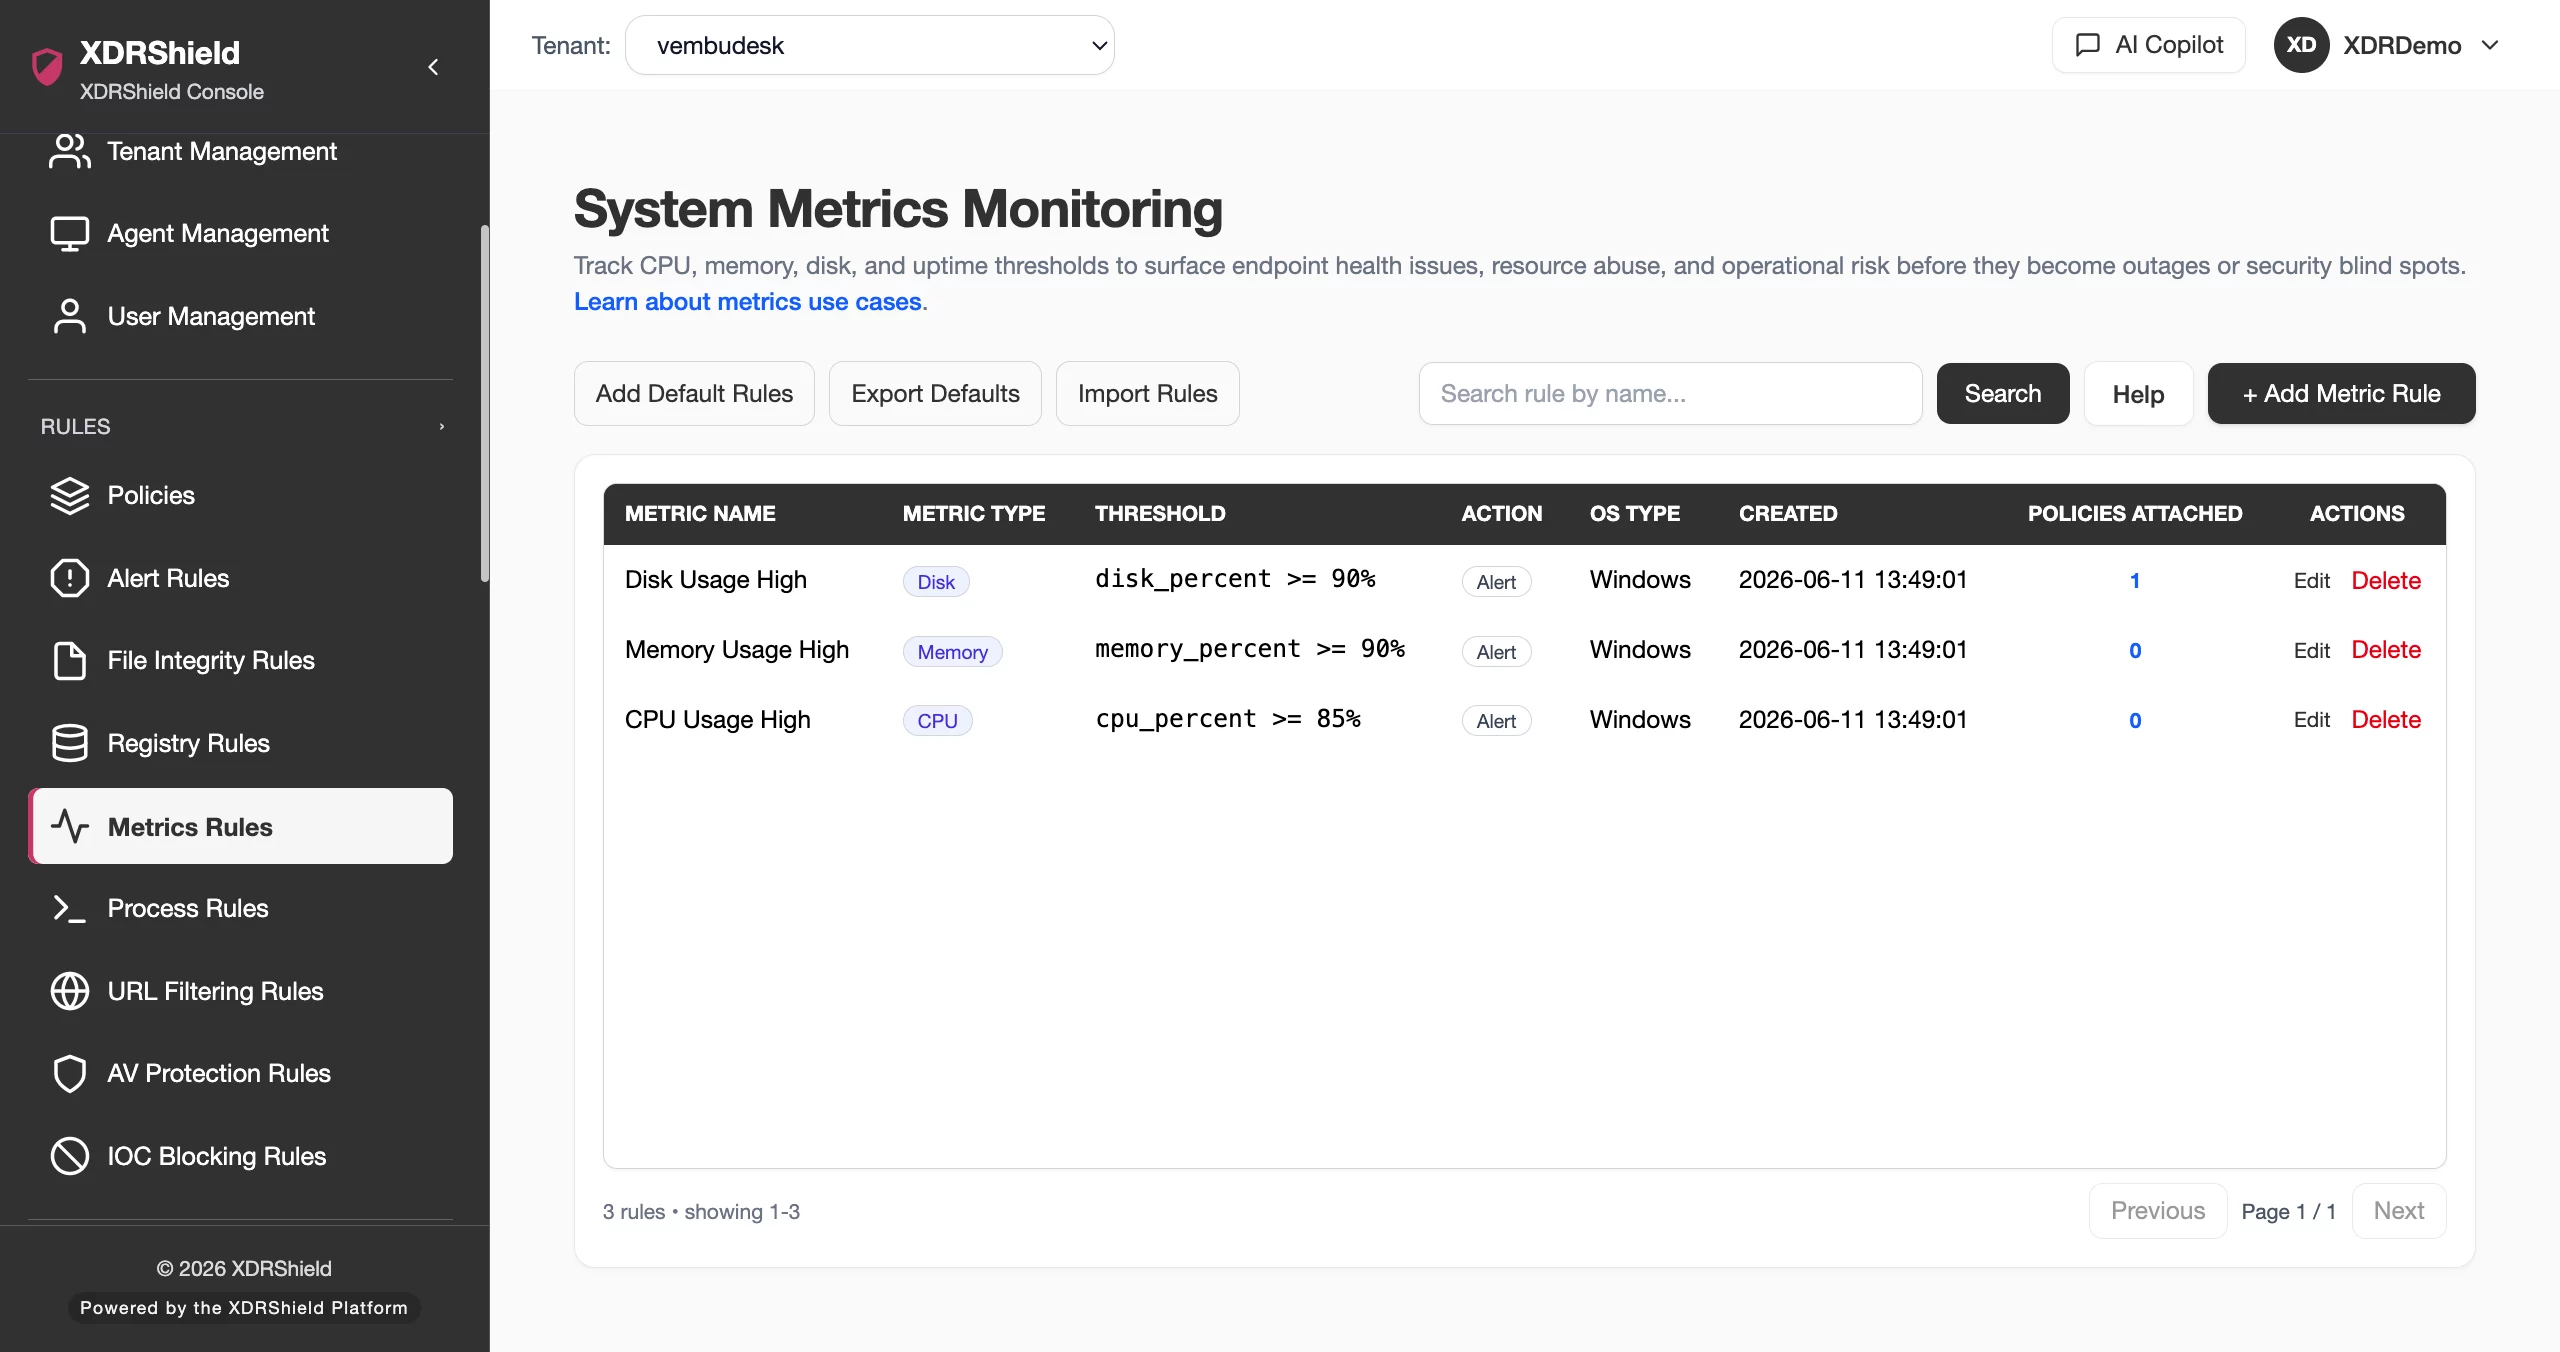Click the Add Metric Rule button
This screenshot has height=1352, width=2560.
click(2341, 393)
